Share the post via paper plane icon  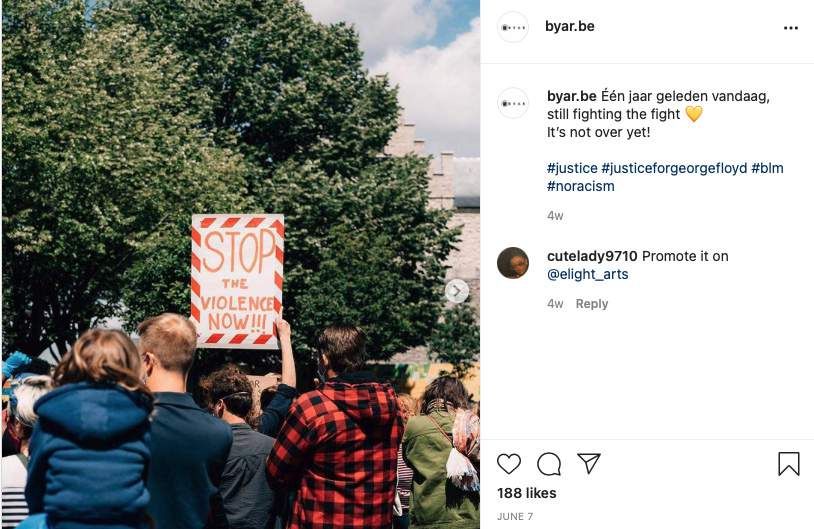(589, 463)
